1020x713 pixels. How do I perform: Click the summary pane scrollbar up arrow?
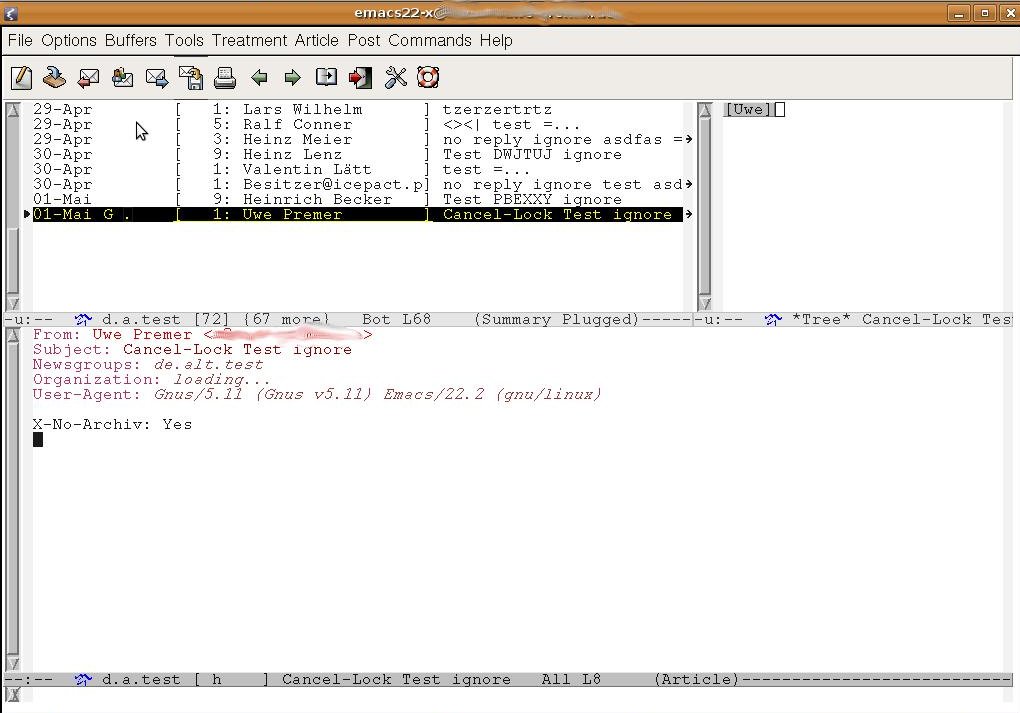pos(13,110)
